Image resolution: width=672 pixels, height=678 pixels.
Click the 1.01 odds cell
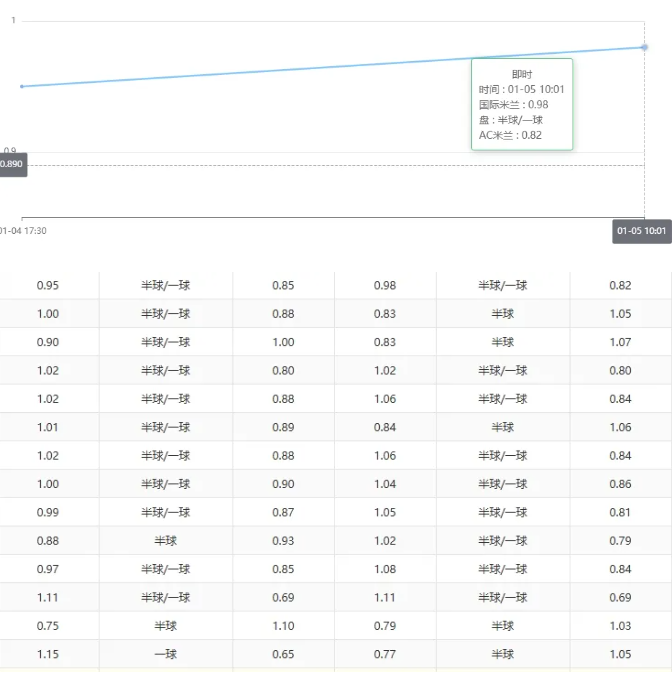[48, 427]
